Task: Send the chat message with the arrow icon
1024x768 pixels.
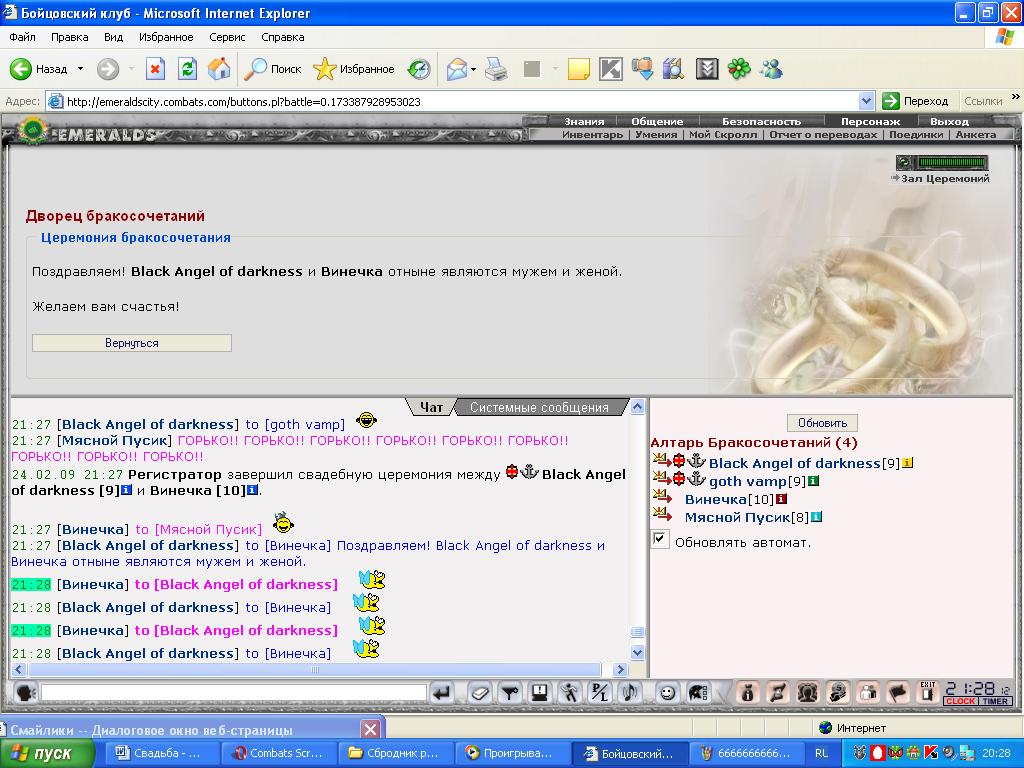Action: pyautogui.click(x=442, y=692)
